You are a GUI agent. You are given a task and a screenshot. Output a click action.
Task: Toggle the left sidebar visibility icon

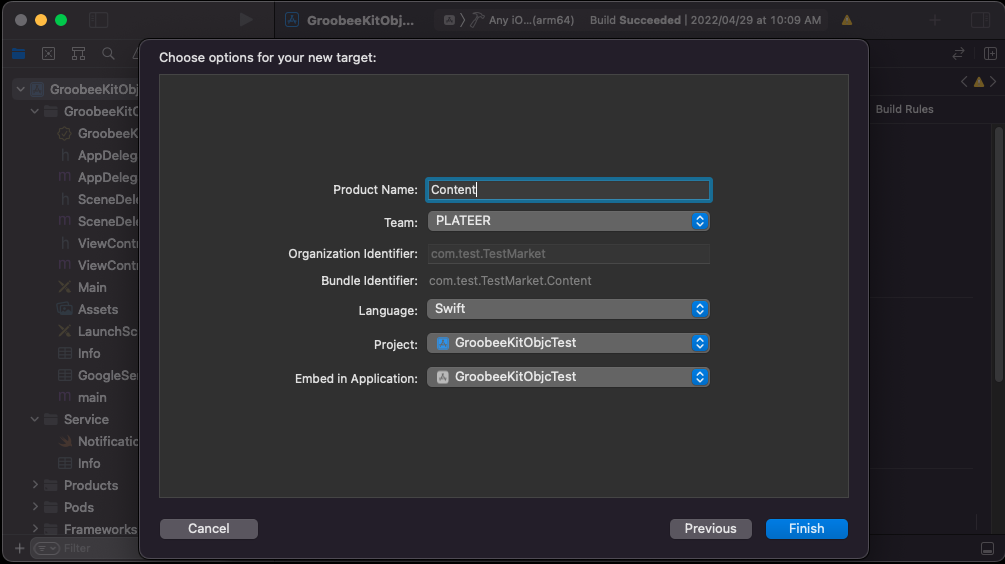pyautogui.click(x=99, y=20)
